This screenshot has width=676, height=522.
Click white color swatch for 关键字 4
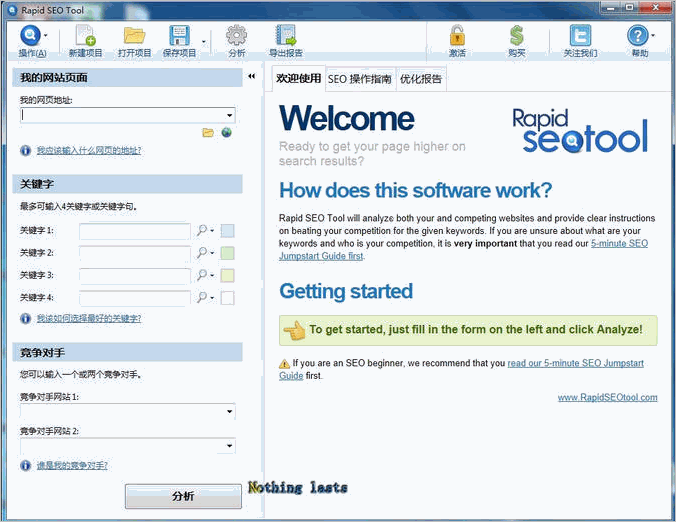tap(227, 298)
